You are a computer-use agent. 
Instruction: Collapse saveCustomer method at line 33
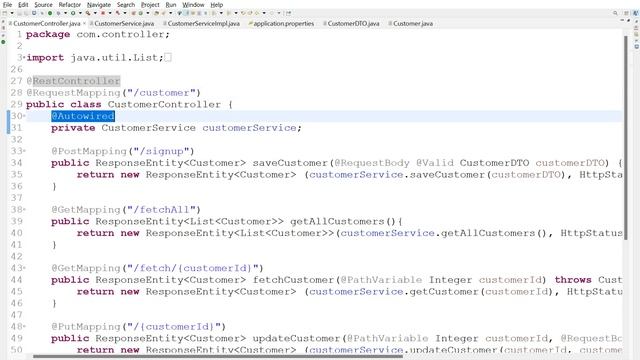tap(24, 151)
